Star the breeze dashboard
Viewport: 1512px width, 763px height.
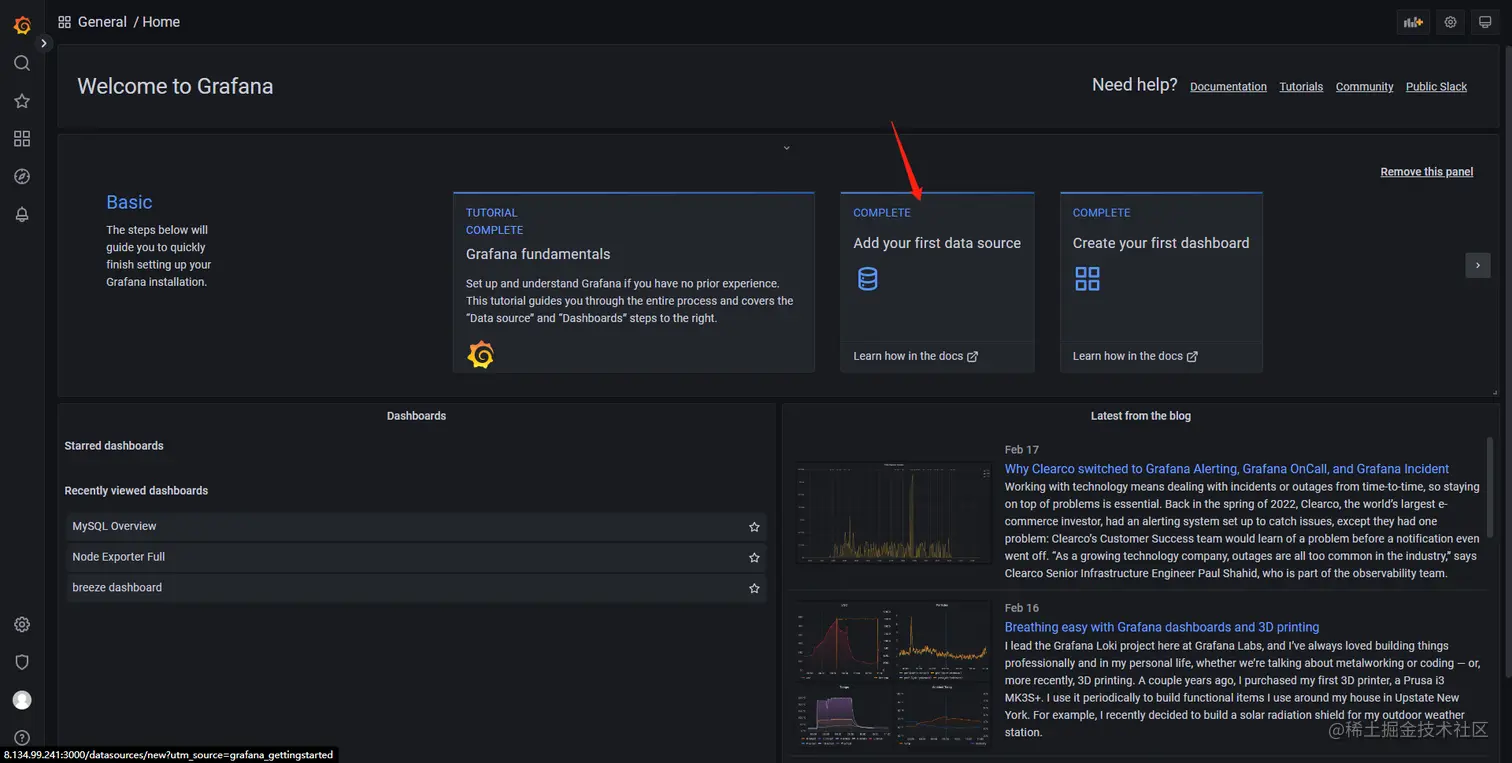tap(754, 588)
